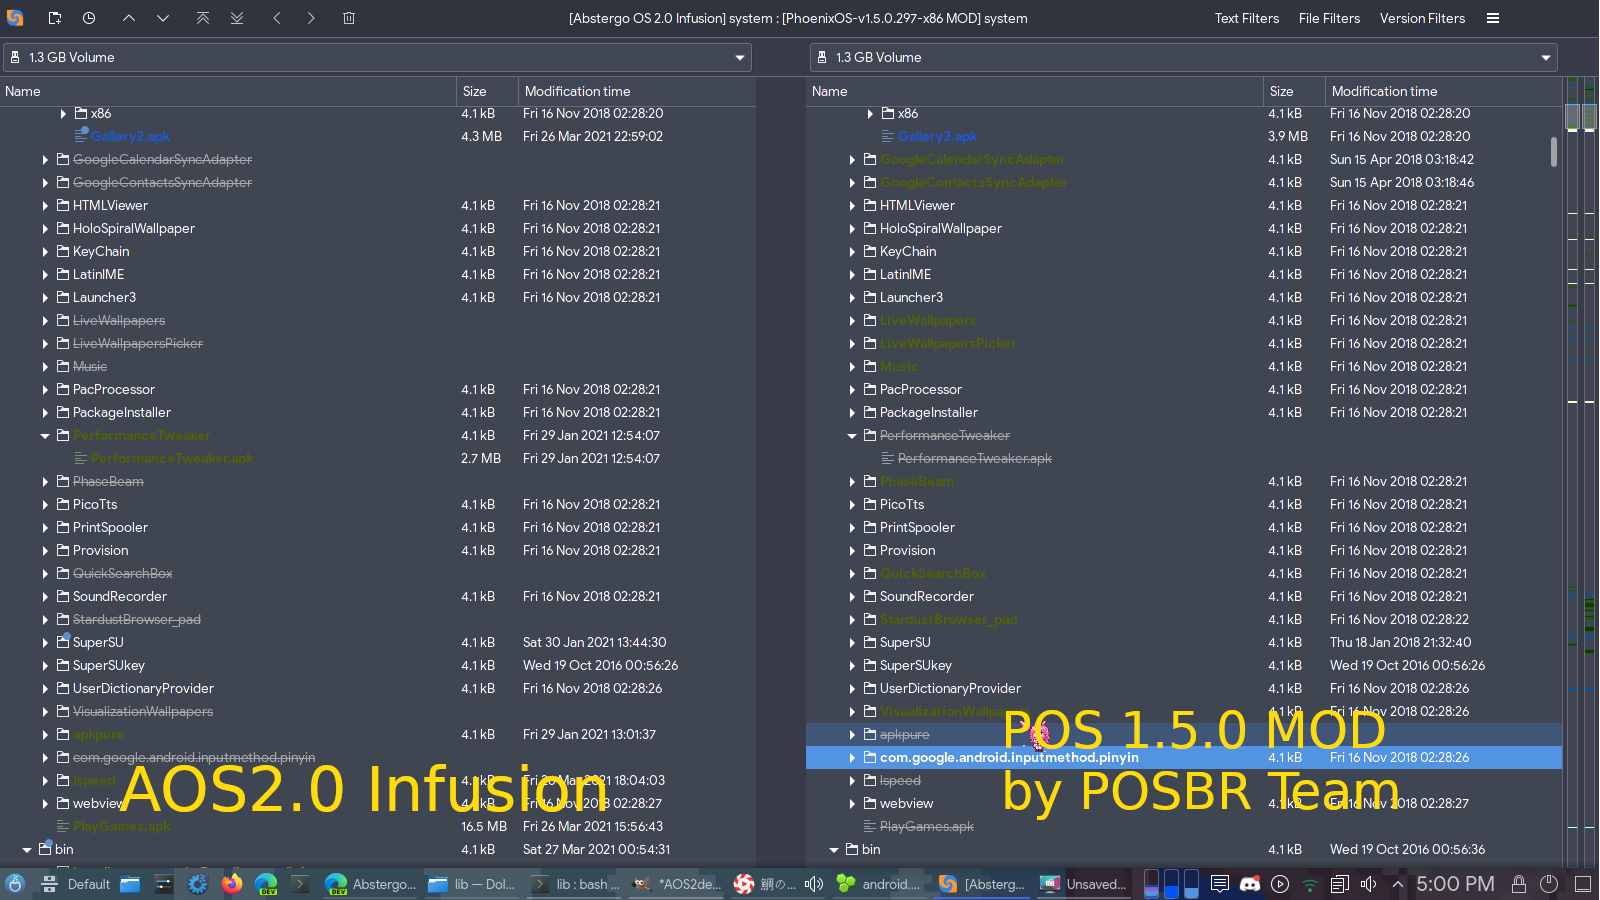The height and width of the screenshot is (900, 1600).
Task: Switch to lib — Dolphin taskbar window
Action: pyautogui.click(x=472, y=884)
